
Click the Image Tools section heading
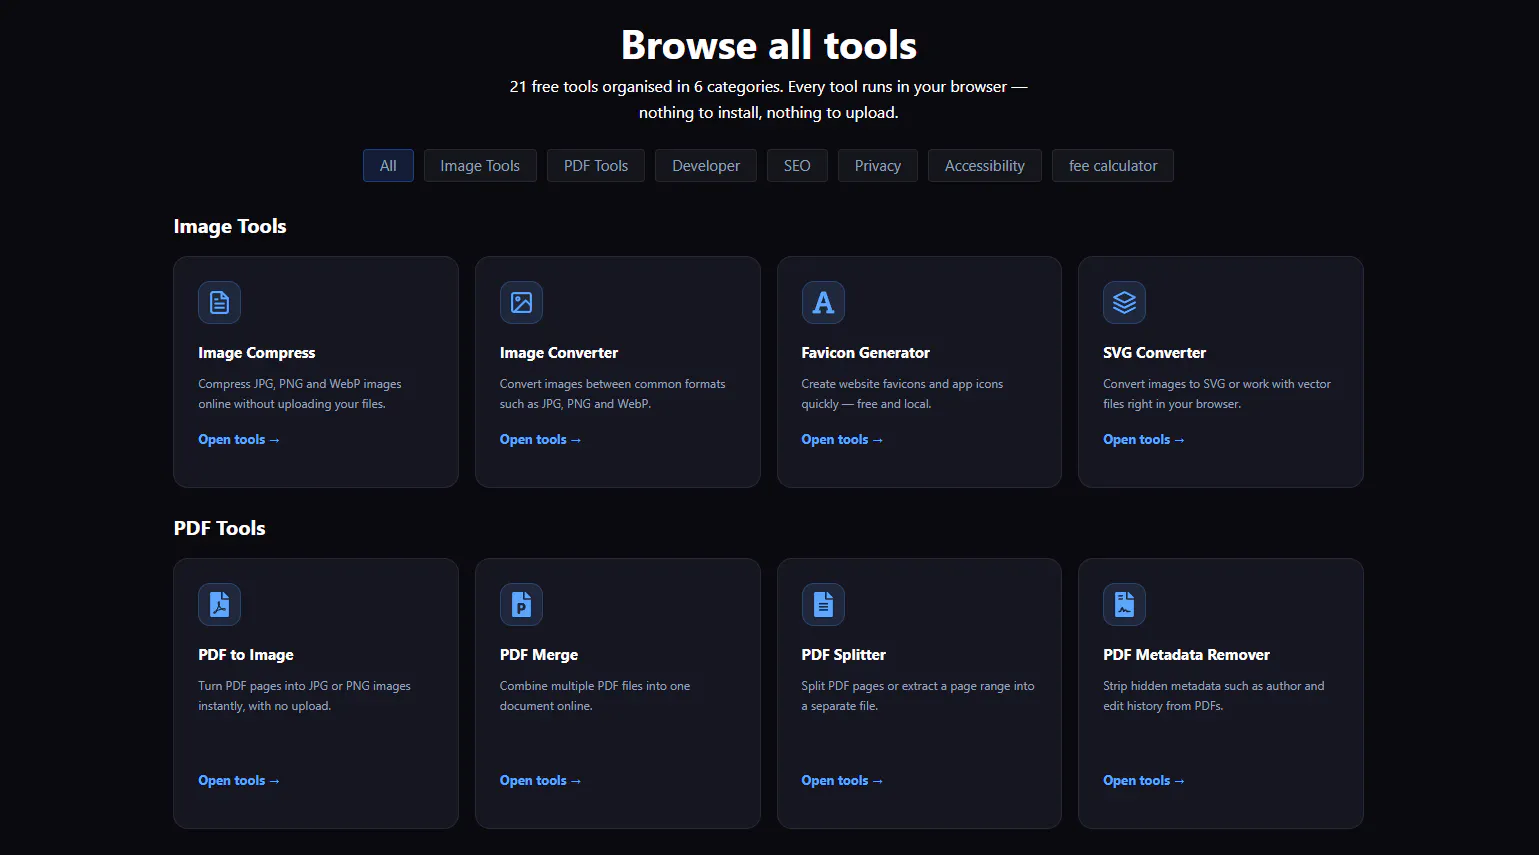(x=230, y=227)
